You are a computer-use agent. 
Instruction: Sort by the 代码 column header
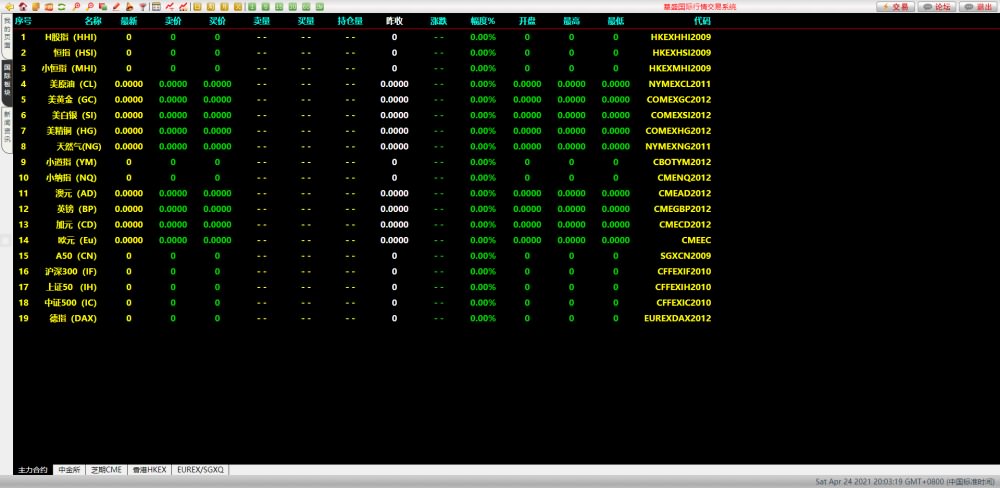coord(702,21)
